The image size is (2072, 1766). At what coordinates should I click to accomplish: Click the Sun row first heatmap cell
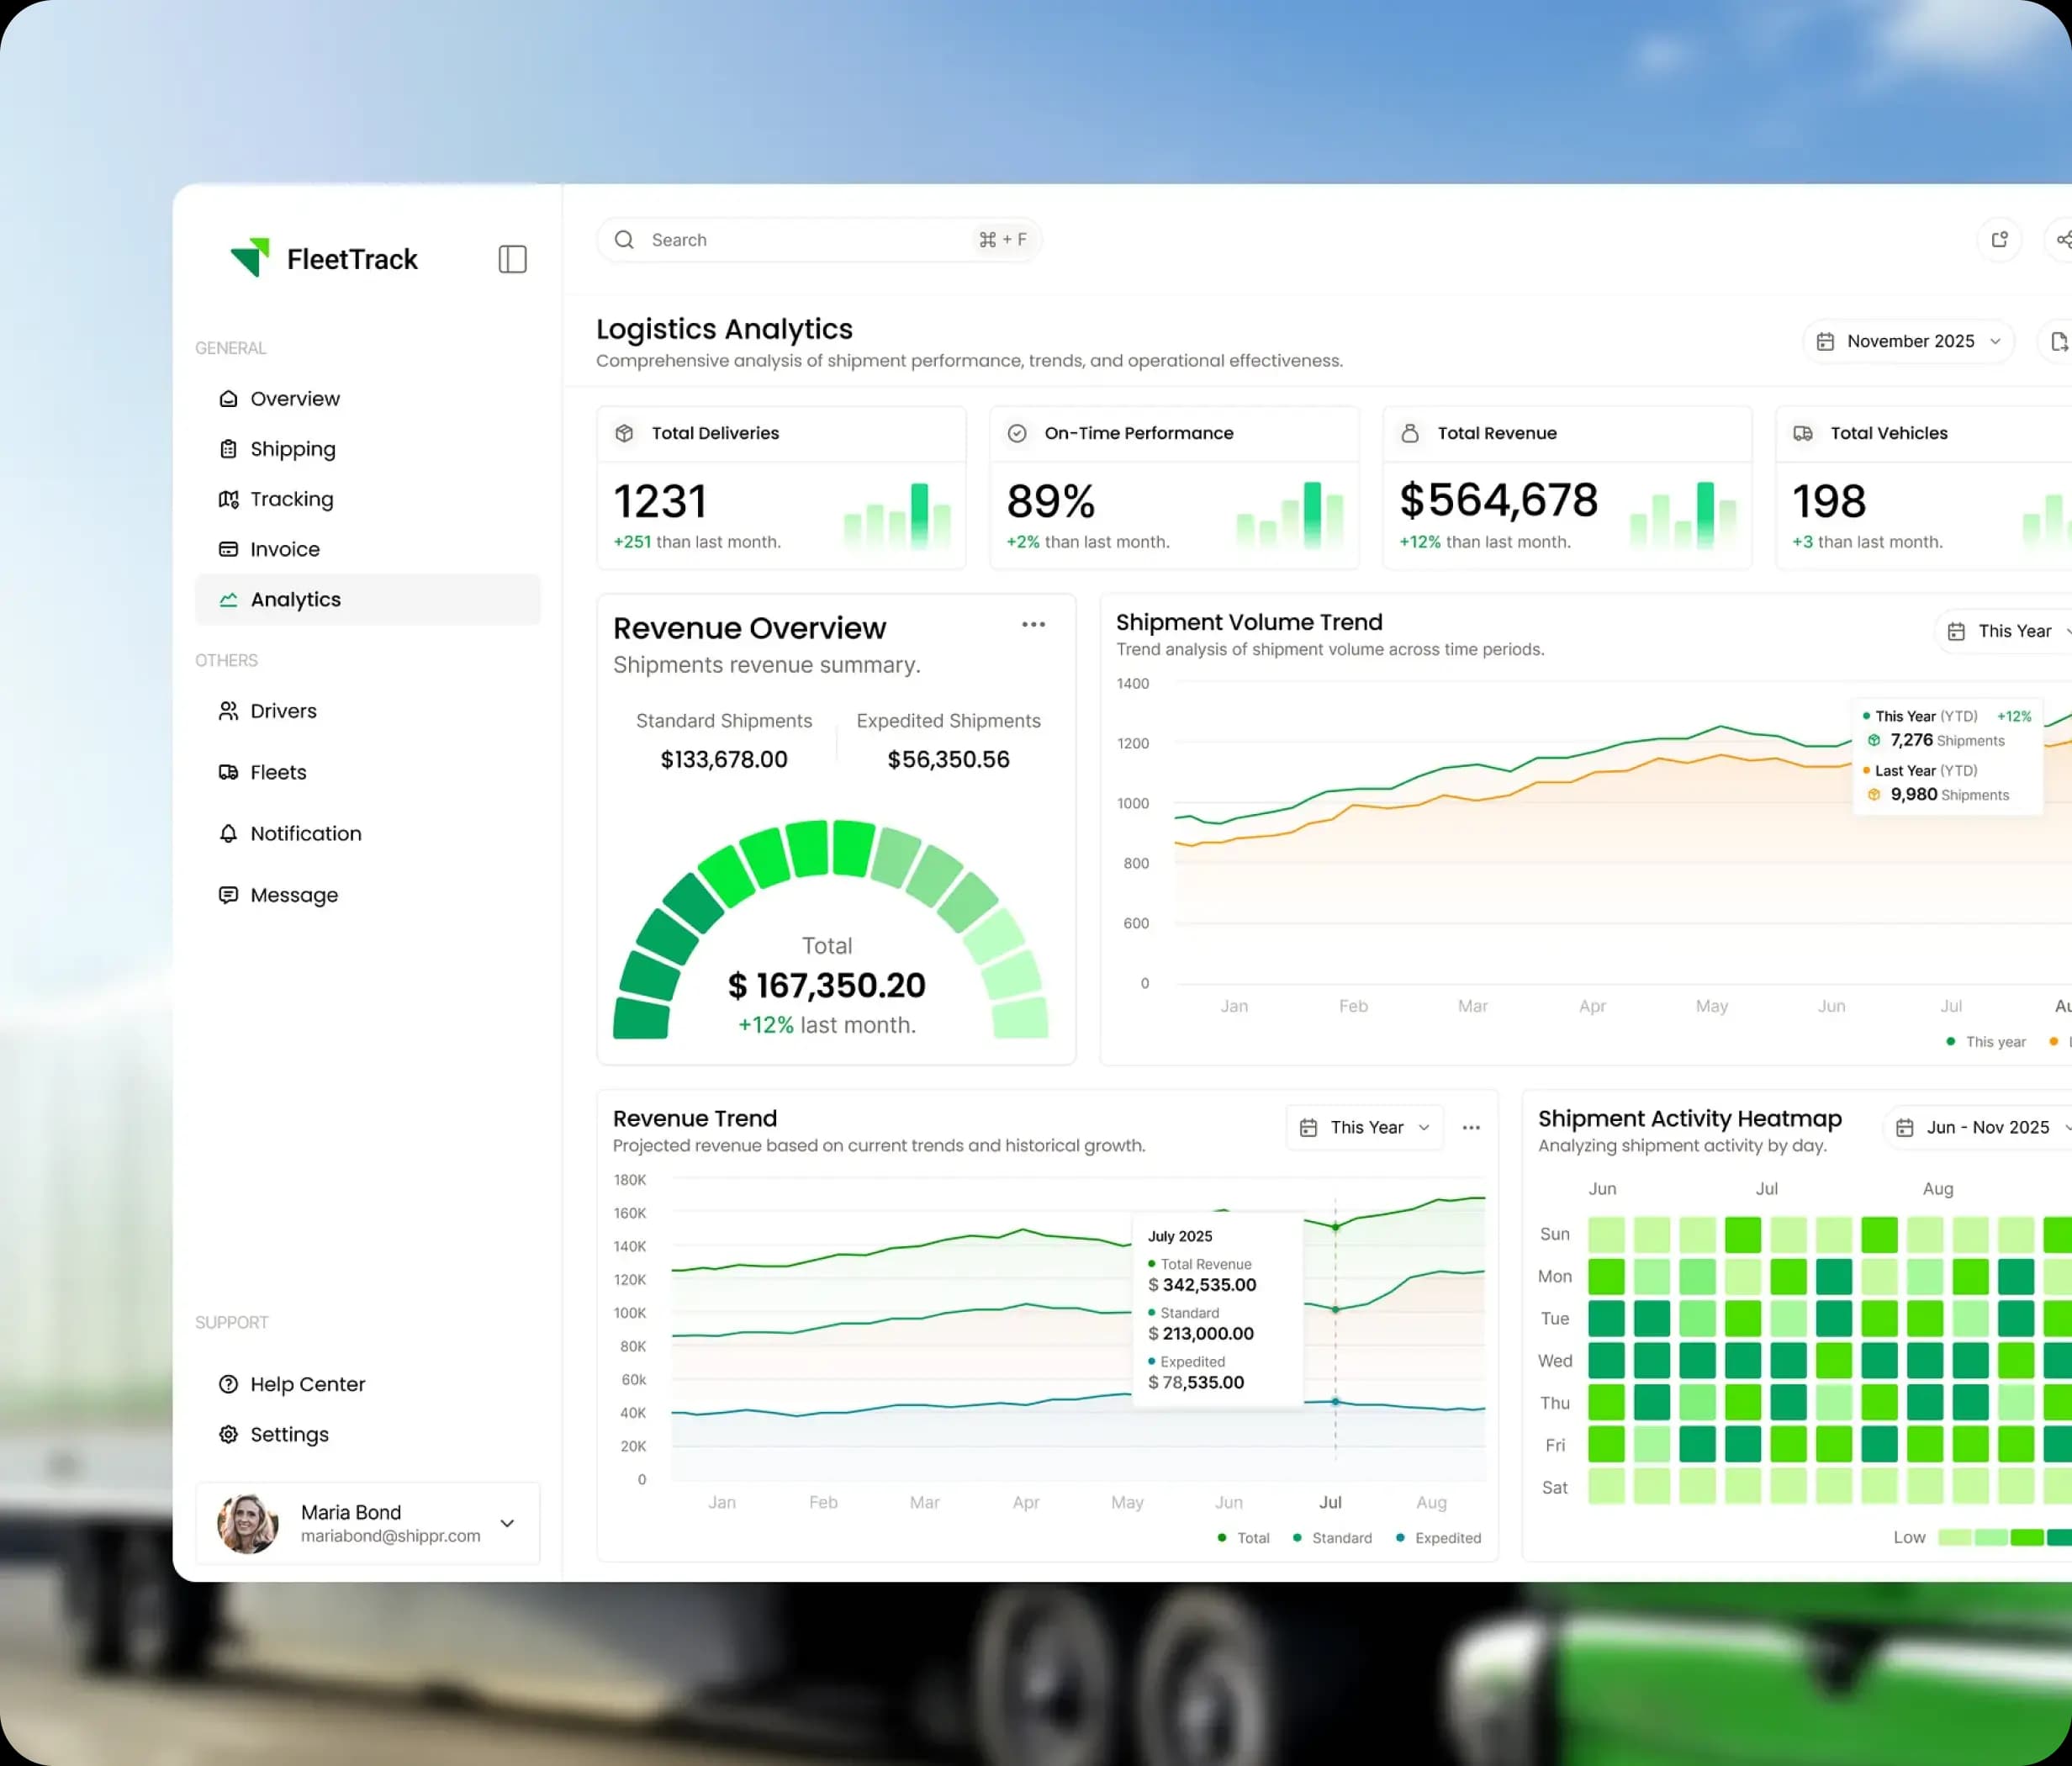coord(1606,1234)
